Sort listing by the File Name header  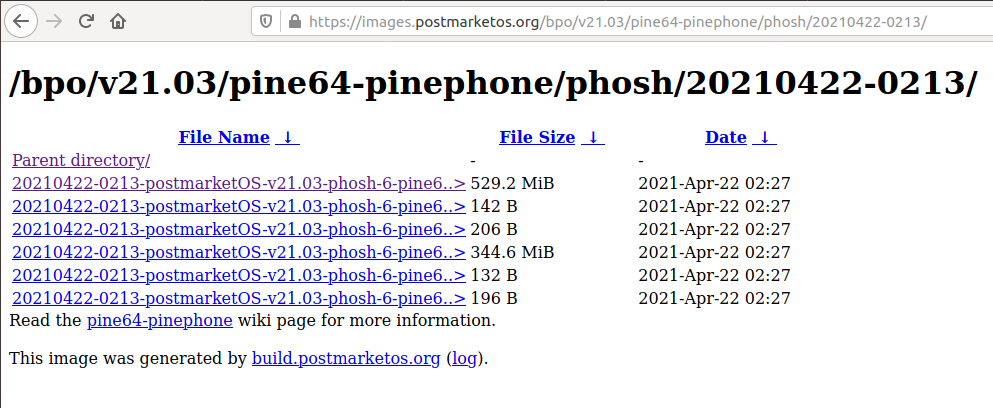coord(224,137)
